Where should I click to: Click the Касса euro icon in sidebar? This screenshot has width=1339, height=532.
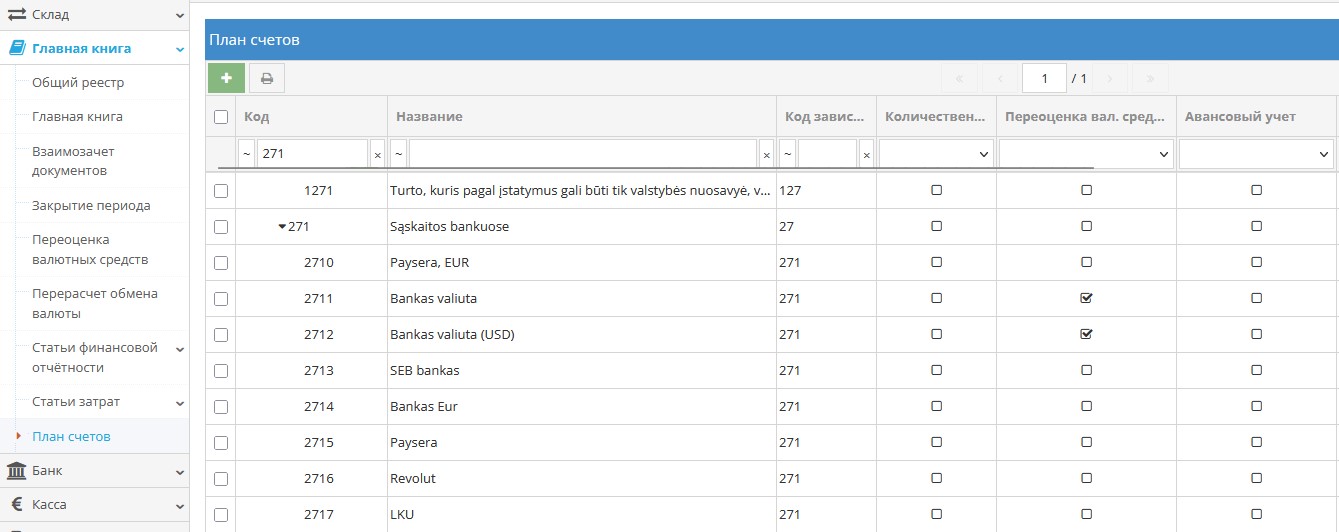(x=17, y=505)
